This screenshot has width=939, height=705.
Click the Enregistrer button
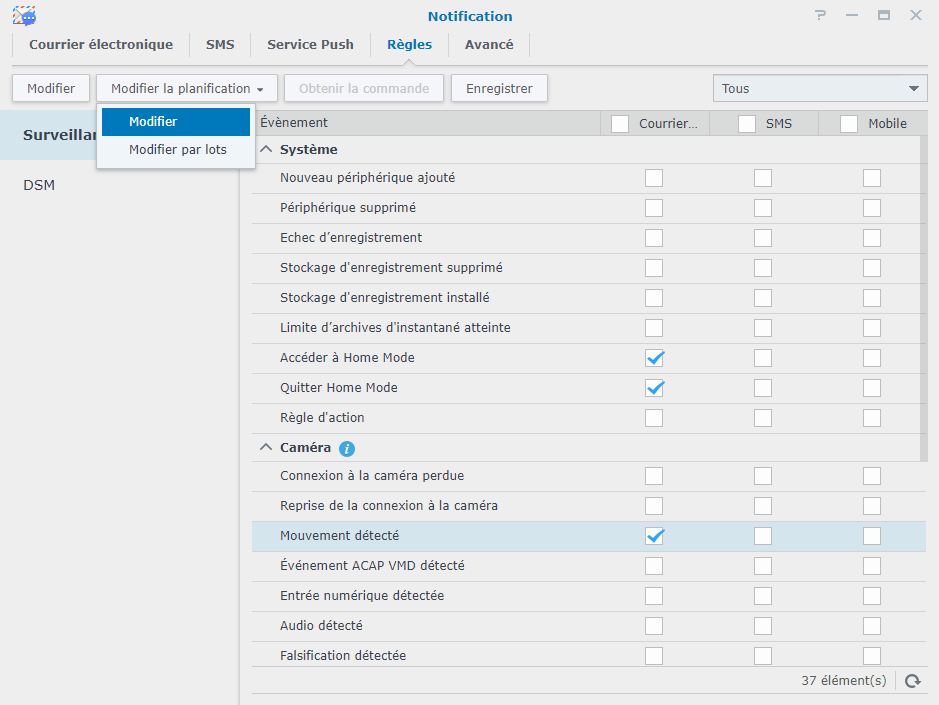(x=499, y=89)
